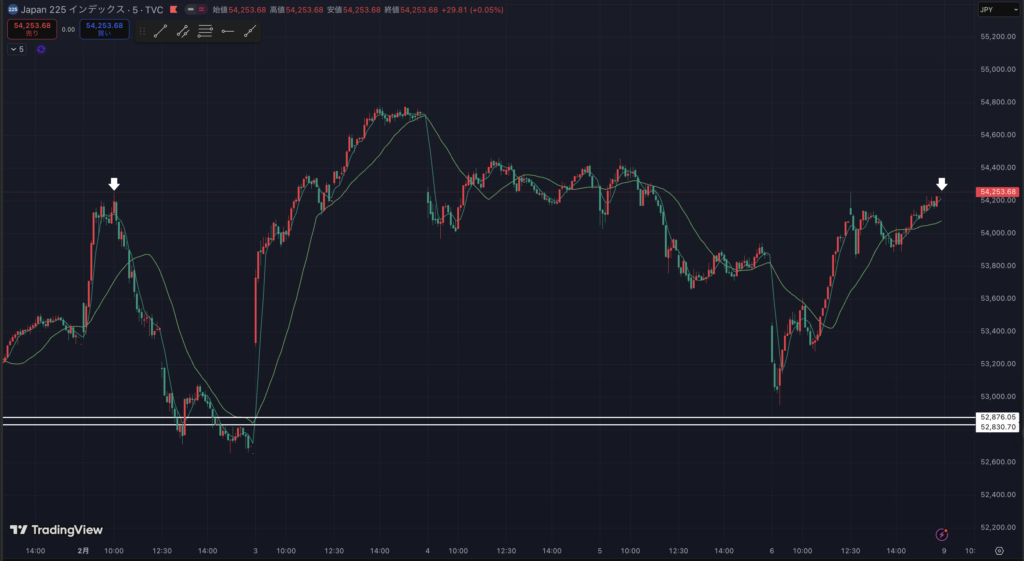Open chart settings gear at bottom right
The image size is (1024, 561).
pyautogui.click(x=999, y=551)
